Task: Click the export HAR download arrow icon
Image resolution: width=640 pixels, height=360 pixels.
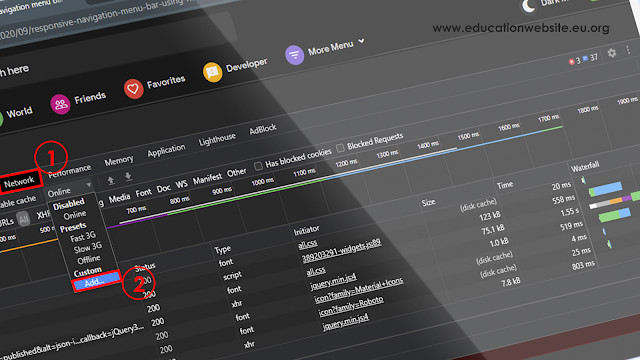Action: [x=128, y=176]
